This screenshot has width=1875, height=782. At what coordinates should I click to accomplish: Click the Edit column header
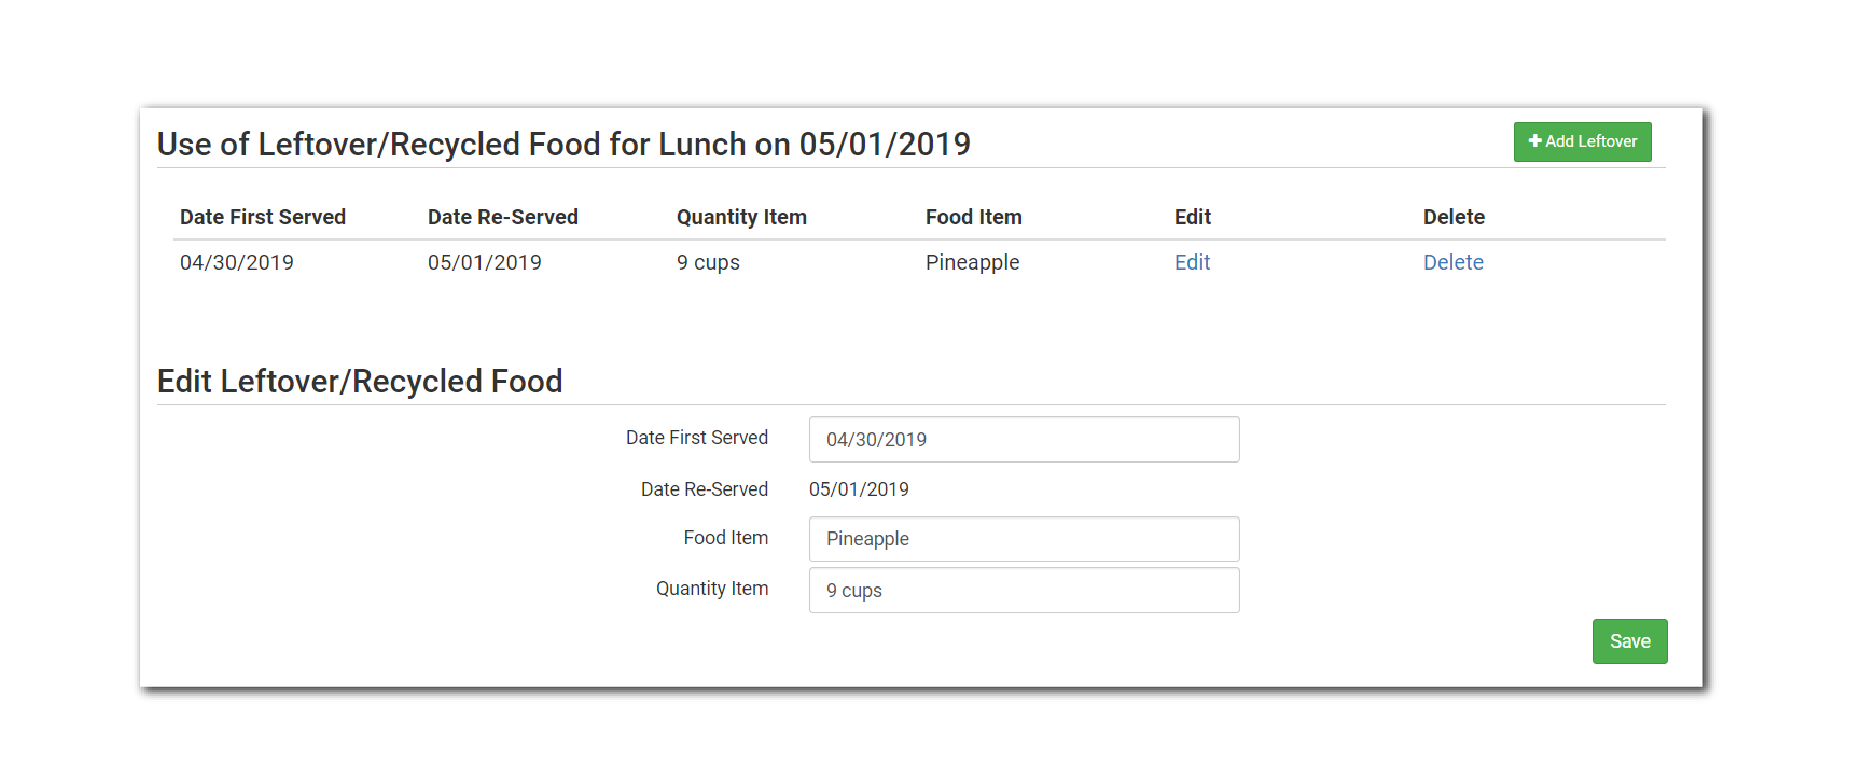1192,217
